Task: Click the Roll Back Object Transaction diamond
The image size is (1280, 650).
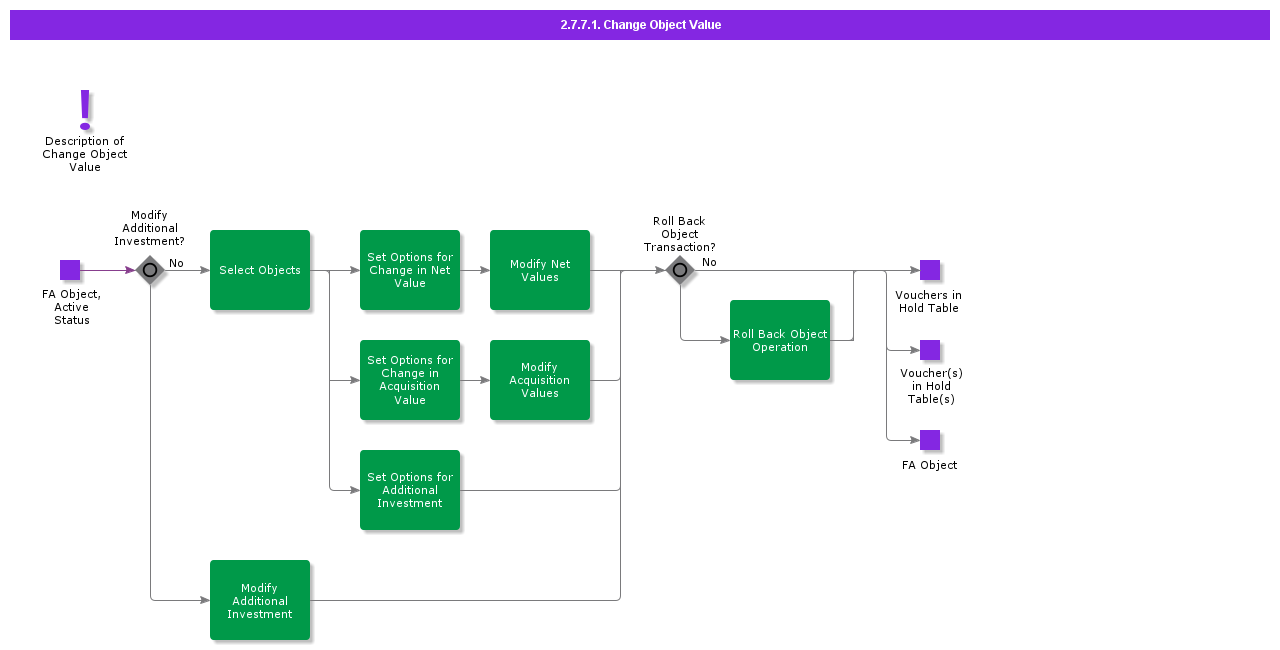Action: (x=680, y=270)
